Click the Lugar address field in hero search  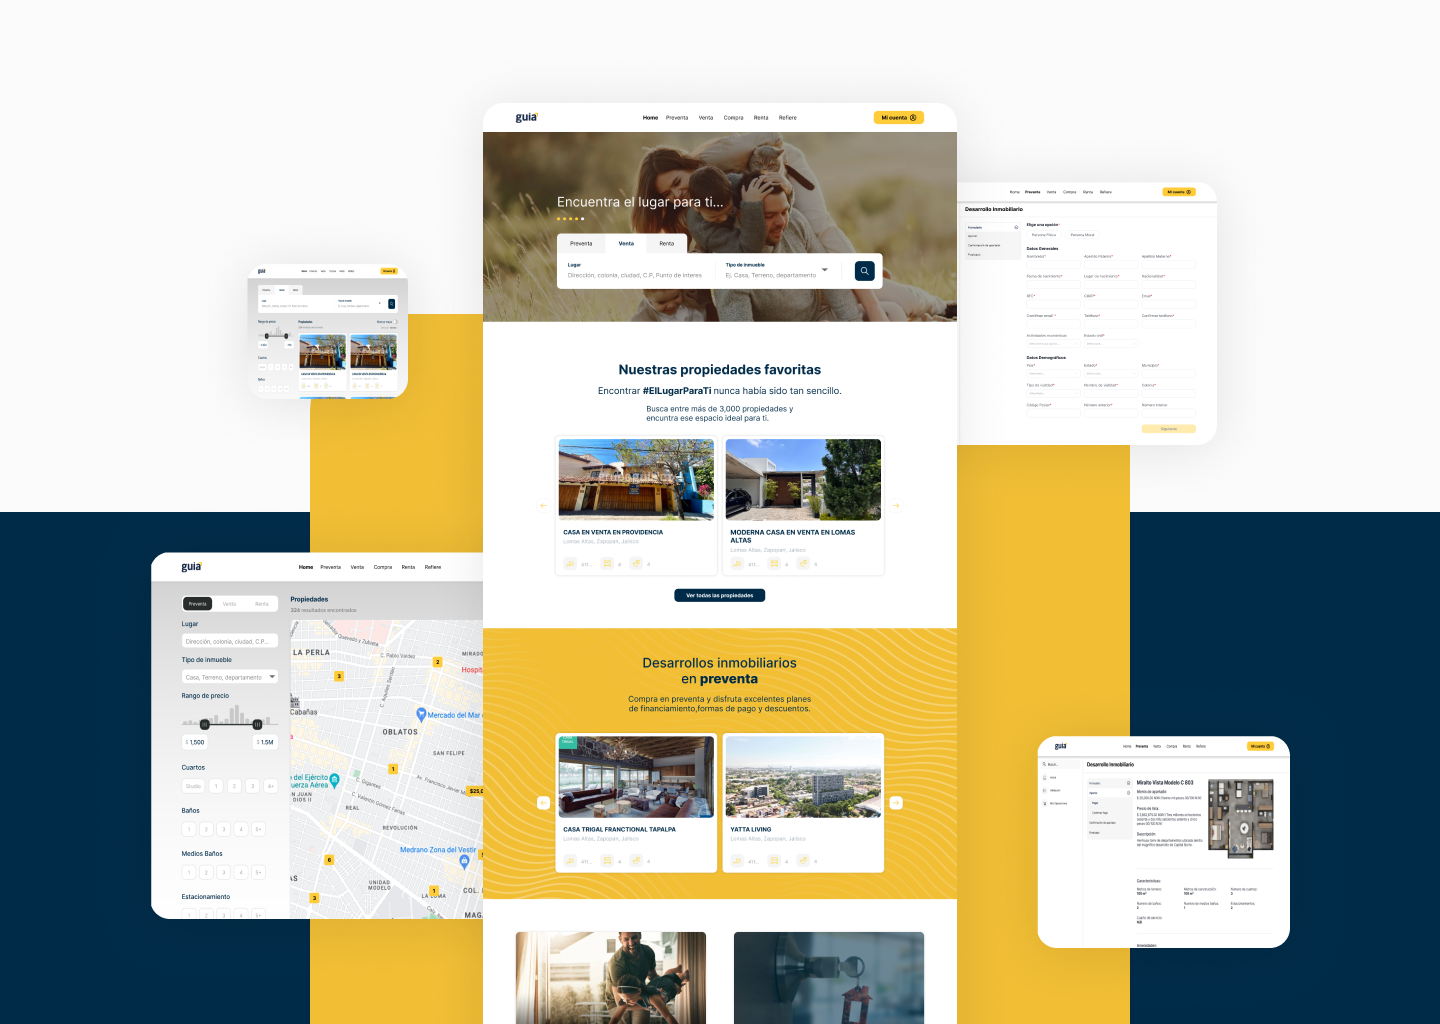pos(635,275)
